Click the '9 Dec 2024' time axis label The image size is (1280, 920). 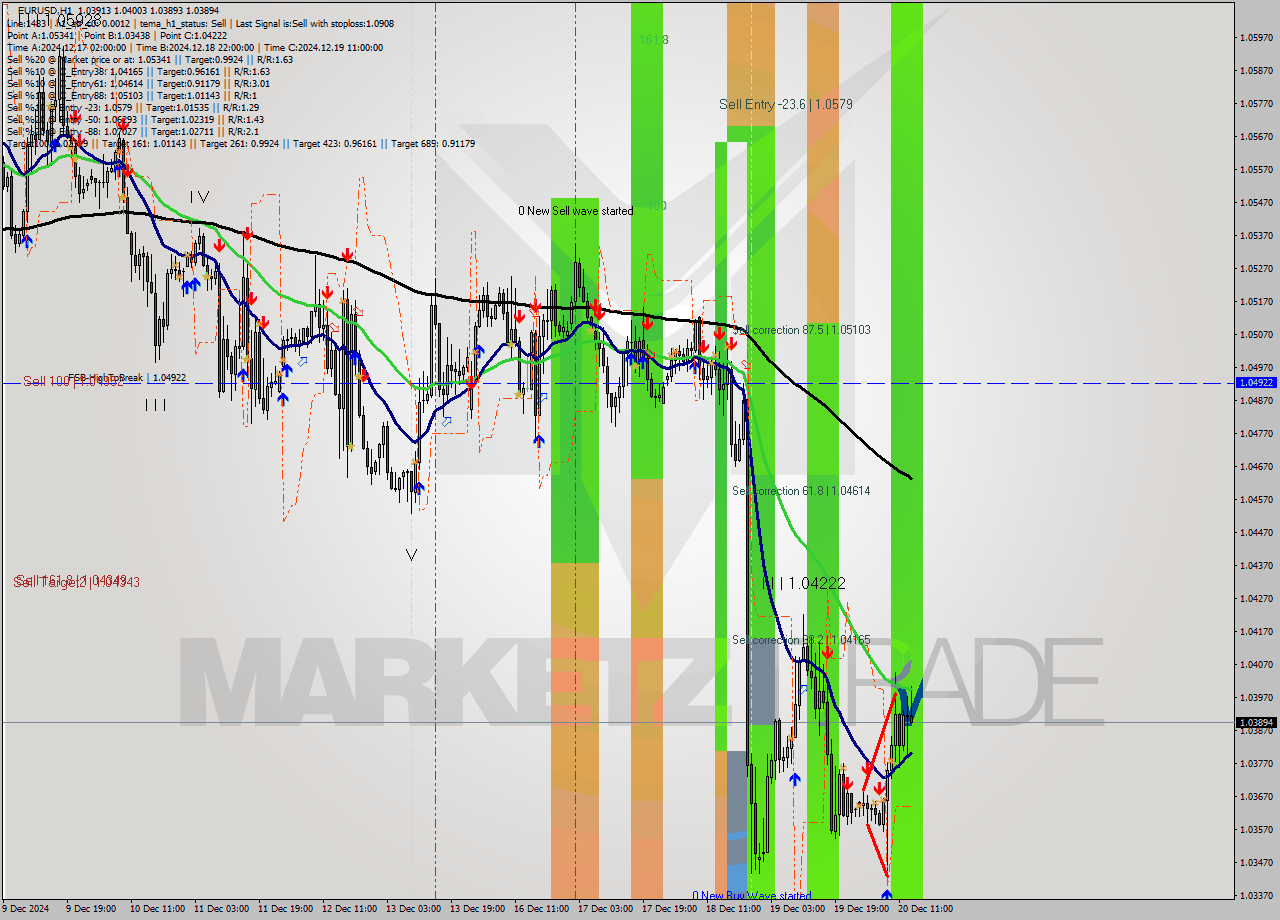pyautogui.click(x=26, y=909)
